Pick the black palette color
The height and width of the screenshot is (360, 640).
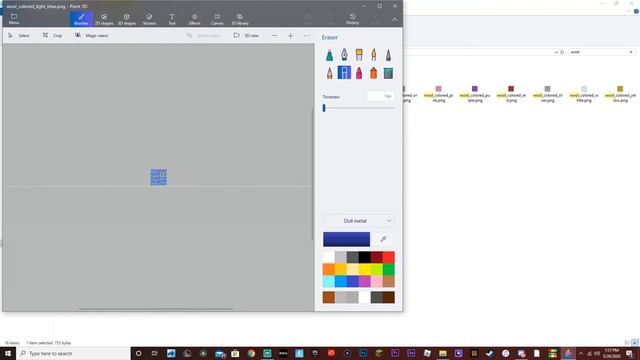coord(364,257)
